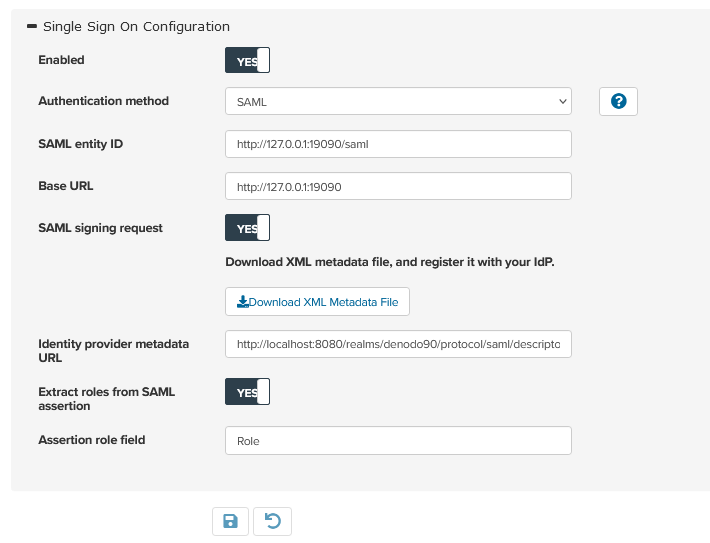Click the Single Sign On Configuration heading
Image resolution: width=710 pixels, height=543 pixels.
click(x=136, y=27)
